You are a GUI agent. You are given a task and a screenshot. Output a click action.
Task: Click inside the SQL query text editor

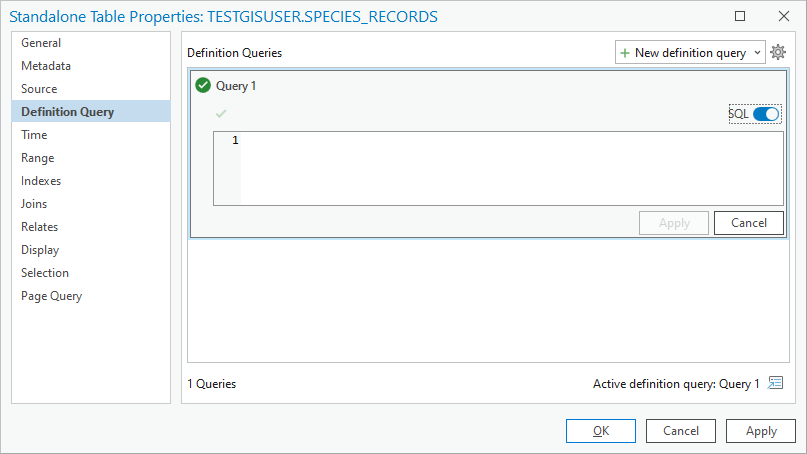pyautogui.click(x=510, y=168)
